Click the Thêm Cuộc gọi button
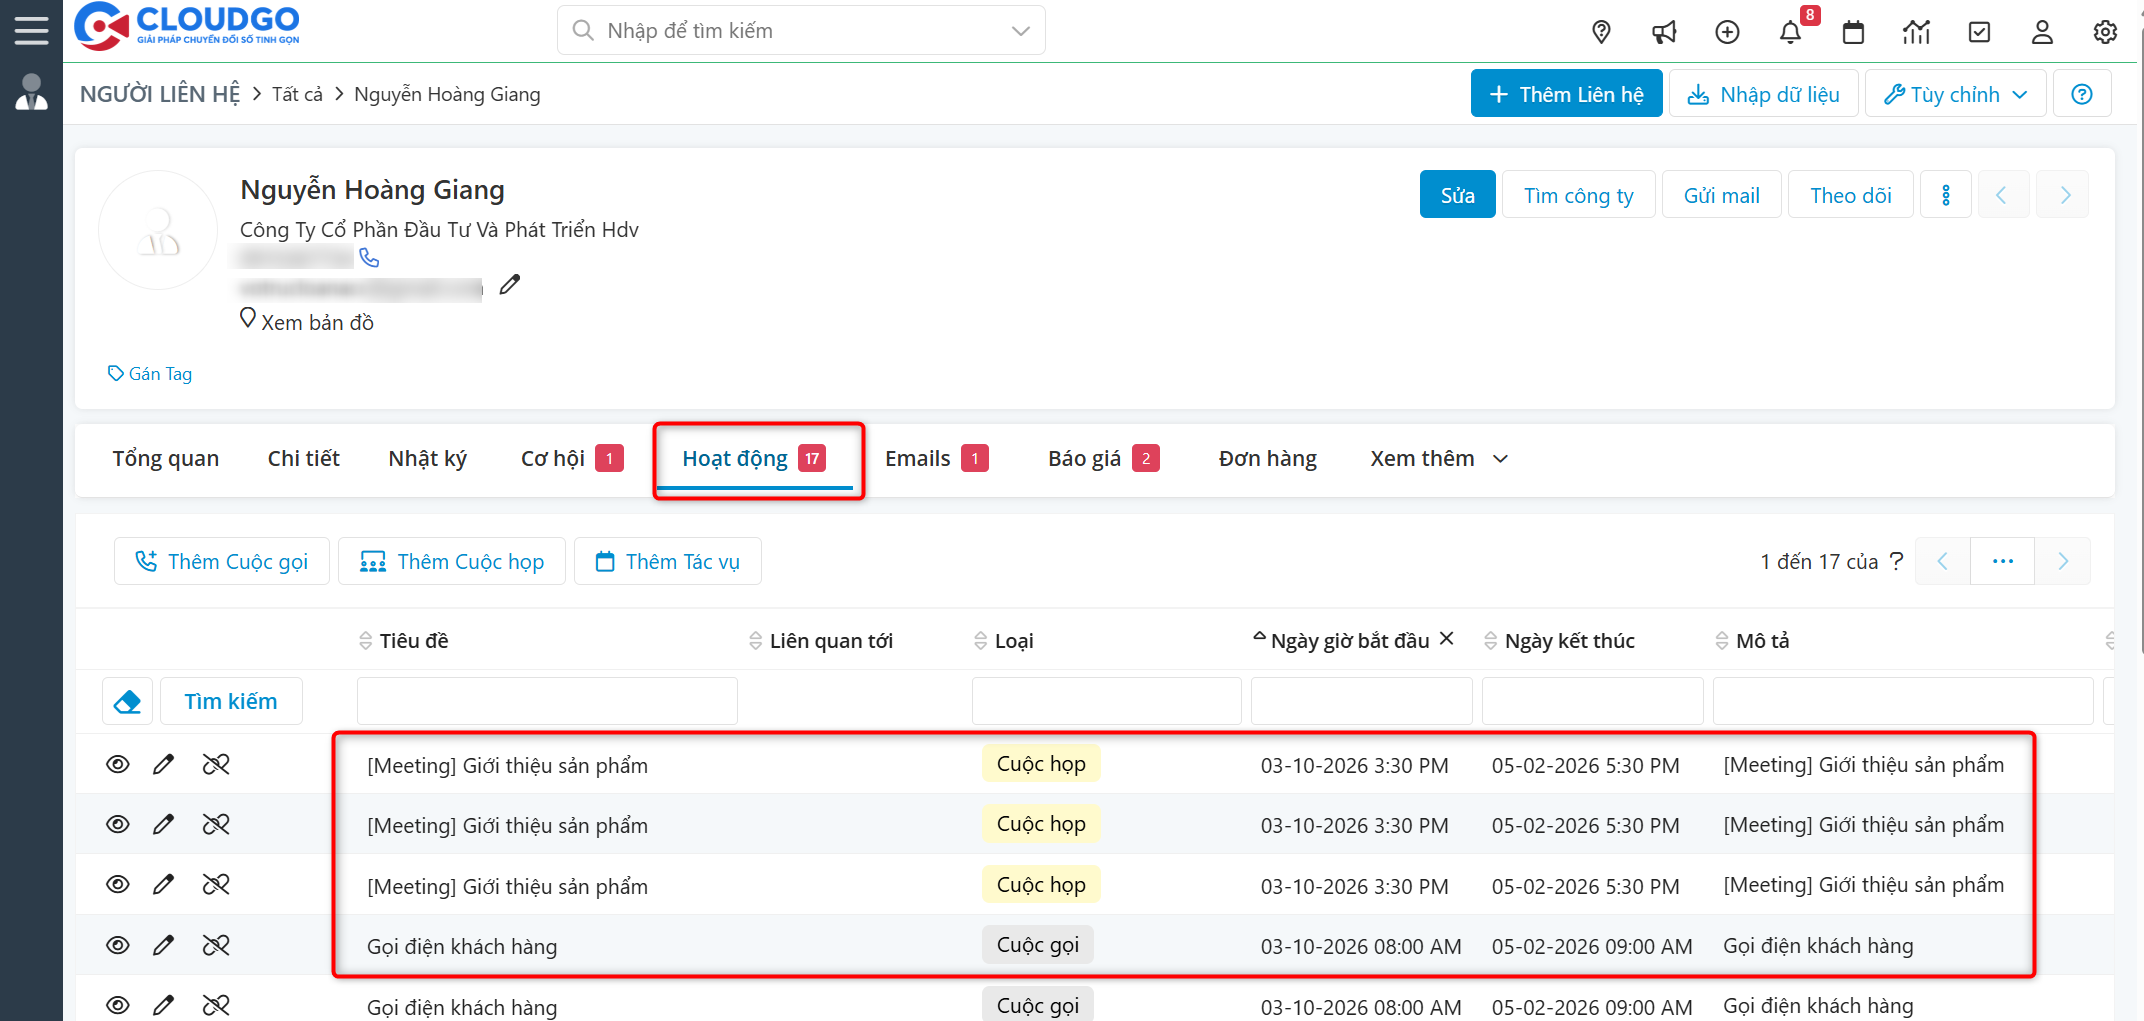The height and width of the screenshot is (1021, 2144). pyautogui.click(x=222, y=562)
